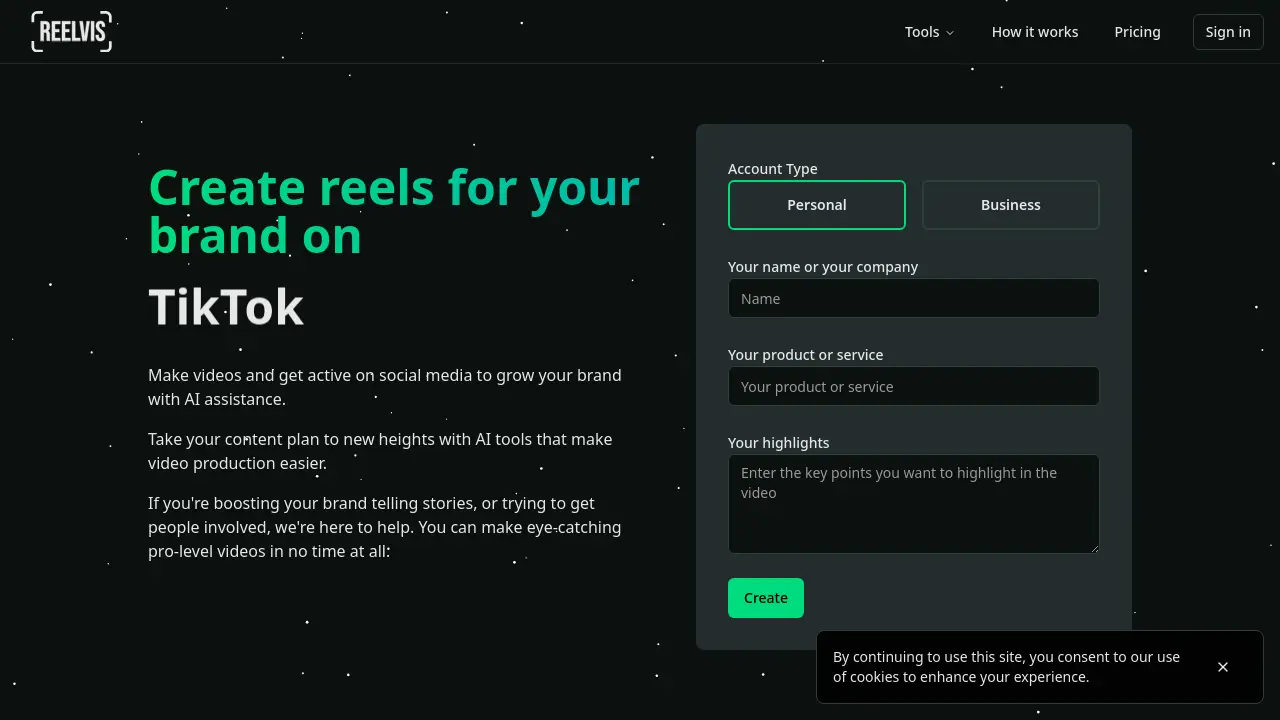Screen dimensions: 1280x720
Task: Click the TikTok heading text
Action: coord(226,307)
